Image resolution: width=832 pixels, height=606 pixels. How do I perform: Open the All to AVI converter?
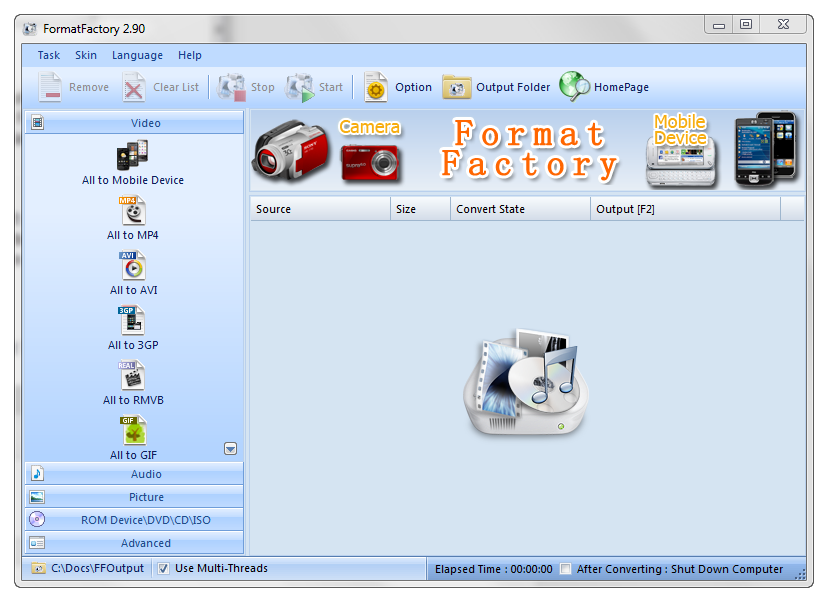pyautogui.click(x=133, y=272)
